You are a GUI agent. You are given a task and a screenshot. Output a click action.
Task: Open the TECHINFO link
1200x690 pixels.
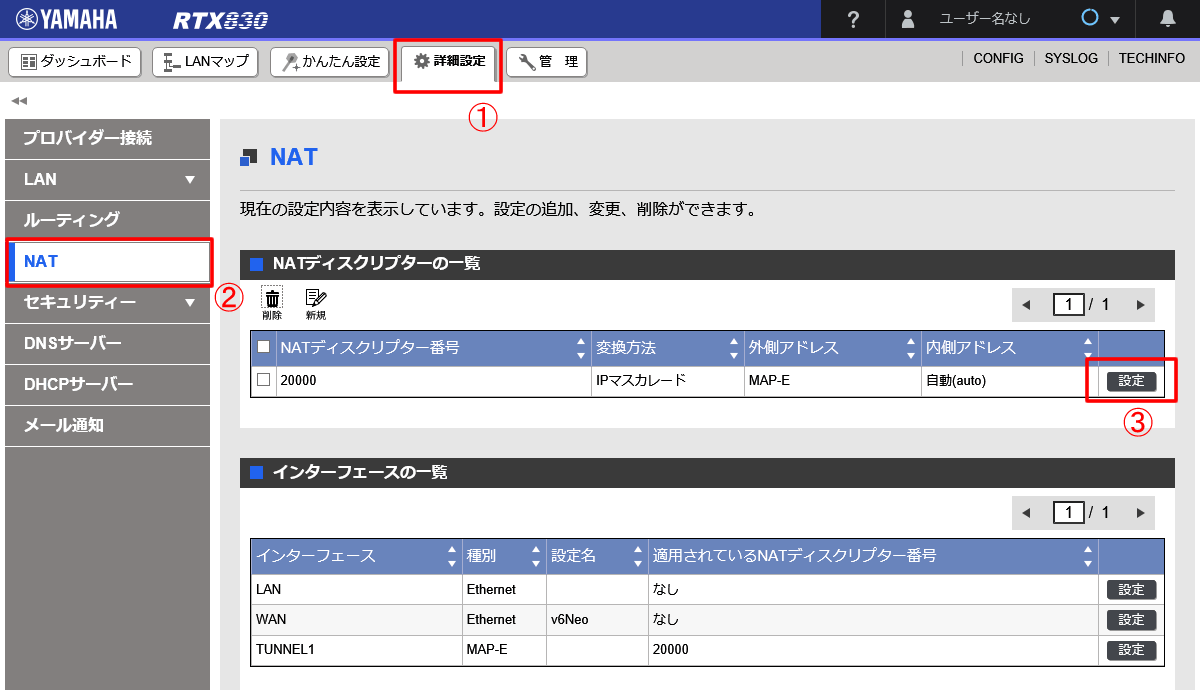click(1152, 58)
